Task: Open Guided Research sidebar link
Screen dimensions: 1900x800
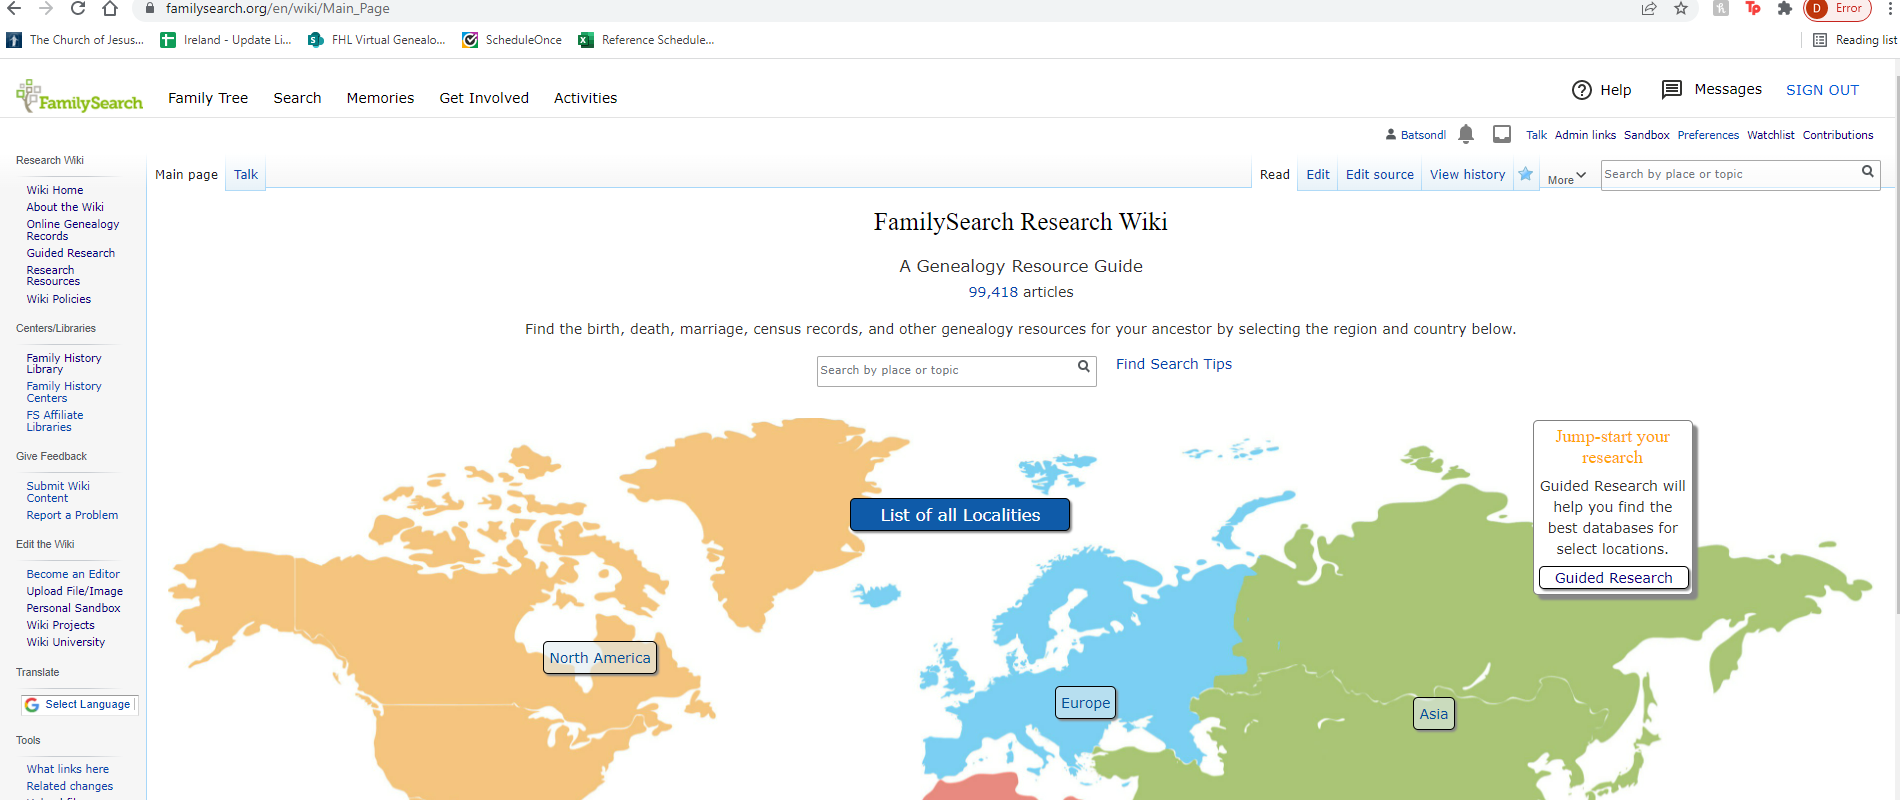Action: pyautogui.click(x=71, y=253)
